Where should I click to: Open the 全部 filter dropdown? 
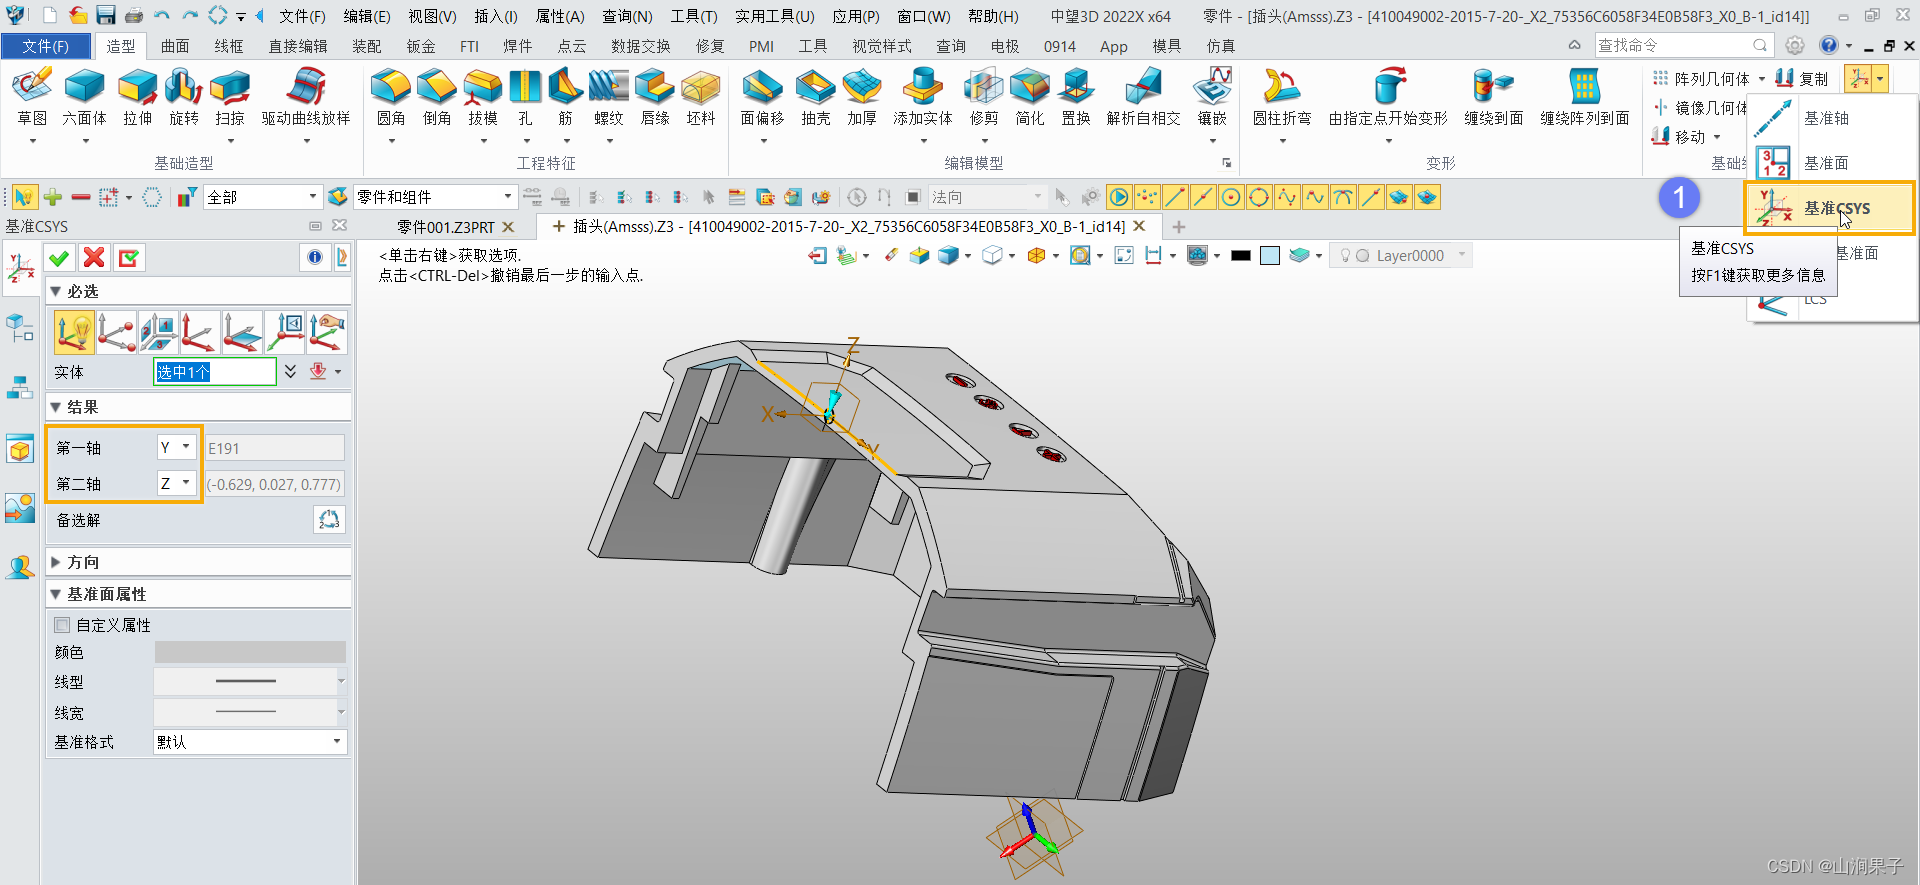pyautogui.click(x=262, y=197)
